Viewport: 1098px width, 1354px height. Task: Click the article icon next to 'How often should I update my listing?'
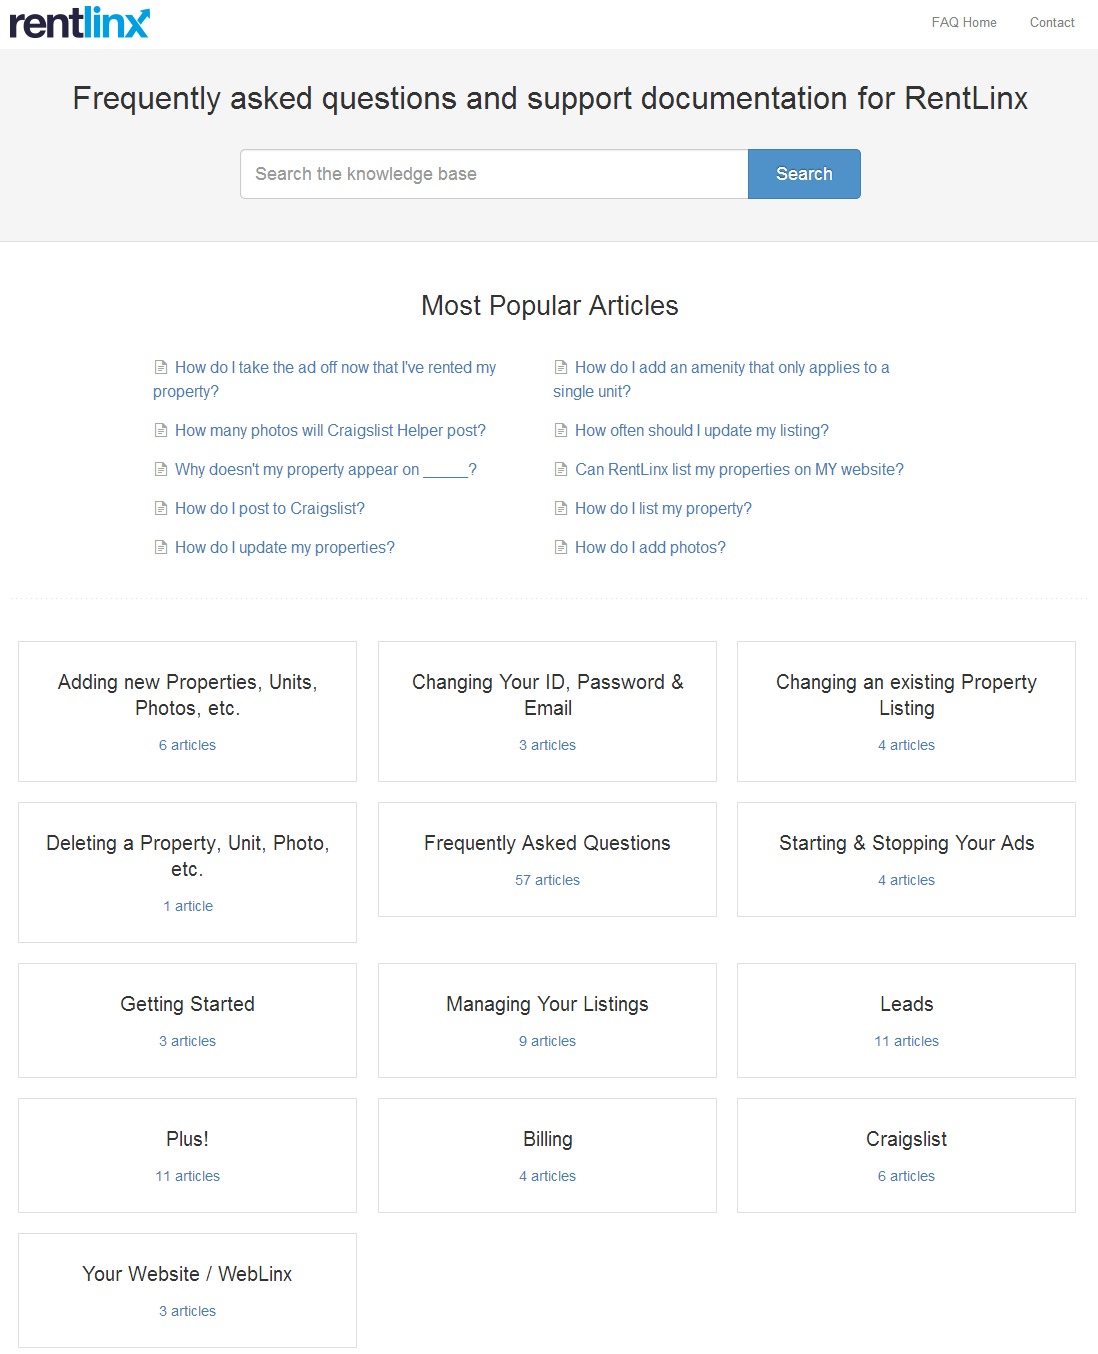click(x=560, y=430)
